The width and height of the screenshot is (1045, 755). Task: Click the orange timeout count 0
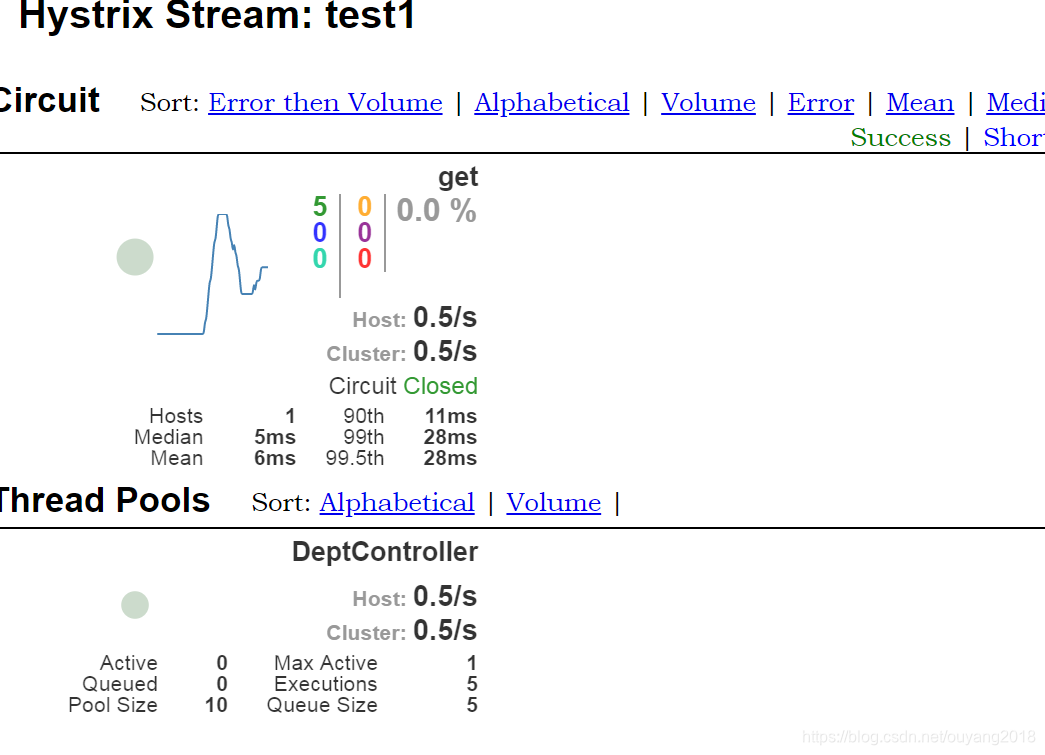click(365, 207)
